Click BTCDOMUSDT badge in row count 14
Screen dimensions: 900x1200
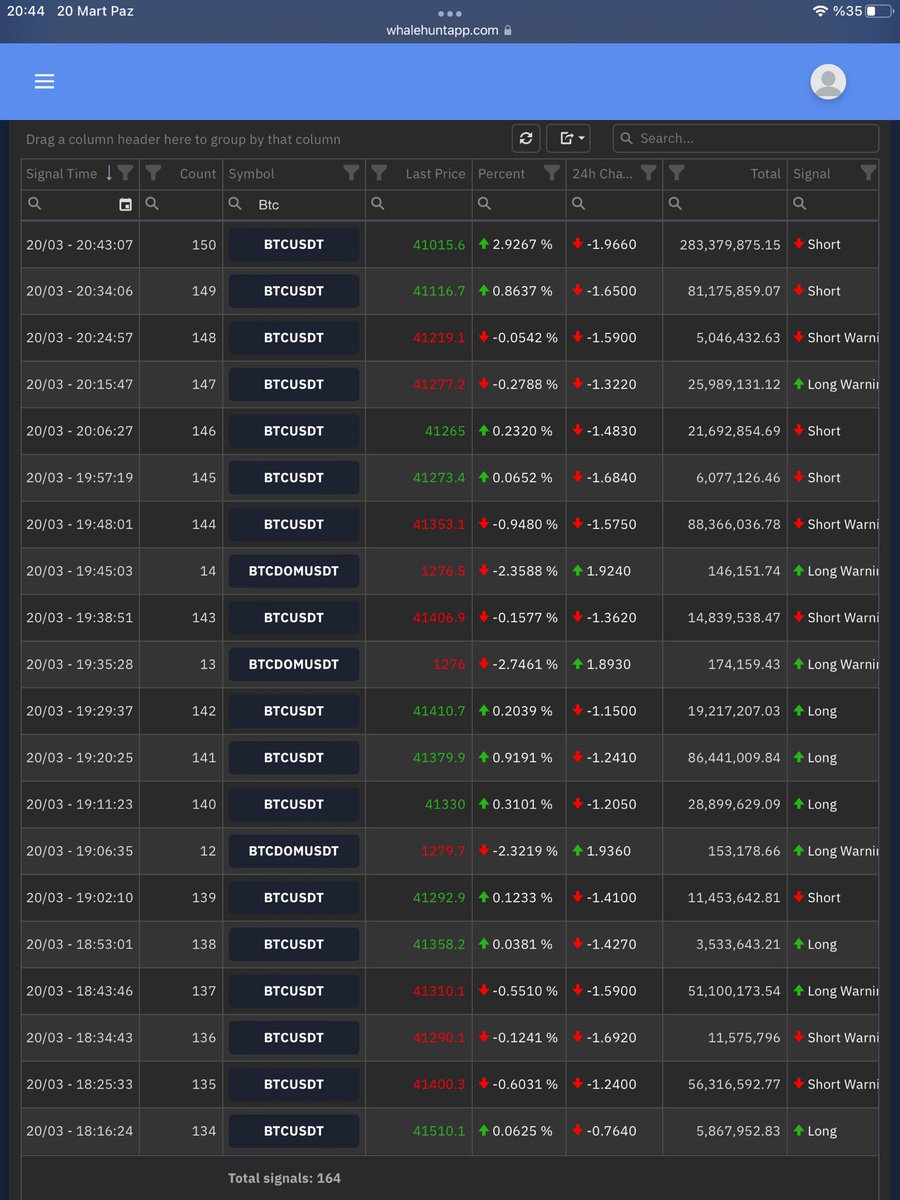point(294,571)
